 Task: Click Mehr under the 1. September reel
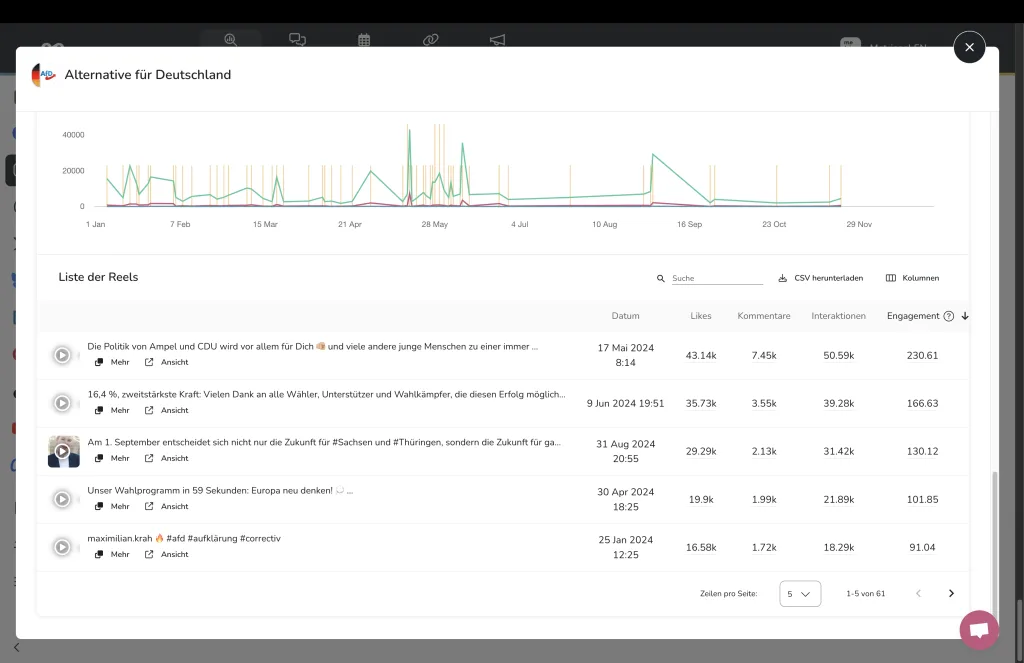pos(112,458)
